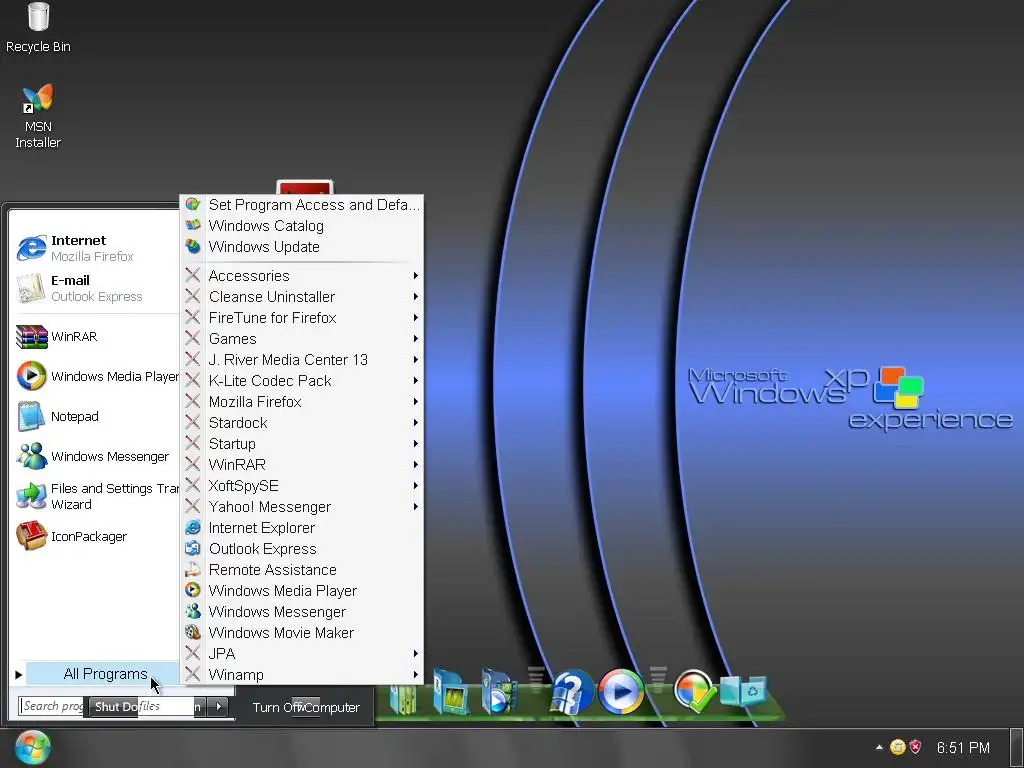1024x768 pixels.
Task: Launch Windows Update from programs list
Action: 302,246
